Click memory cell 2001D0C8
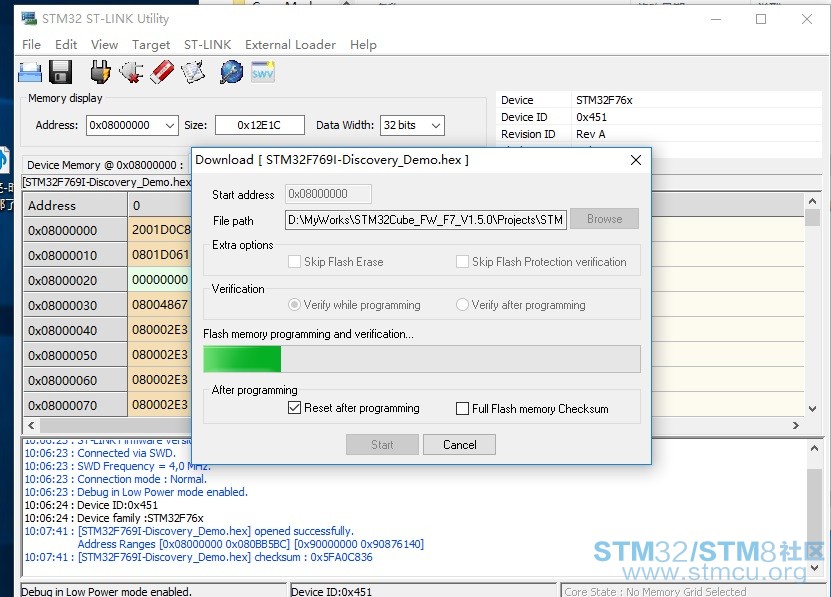 click(x=160, y=230)
